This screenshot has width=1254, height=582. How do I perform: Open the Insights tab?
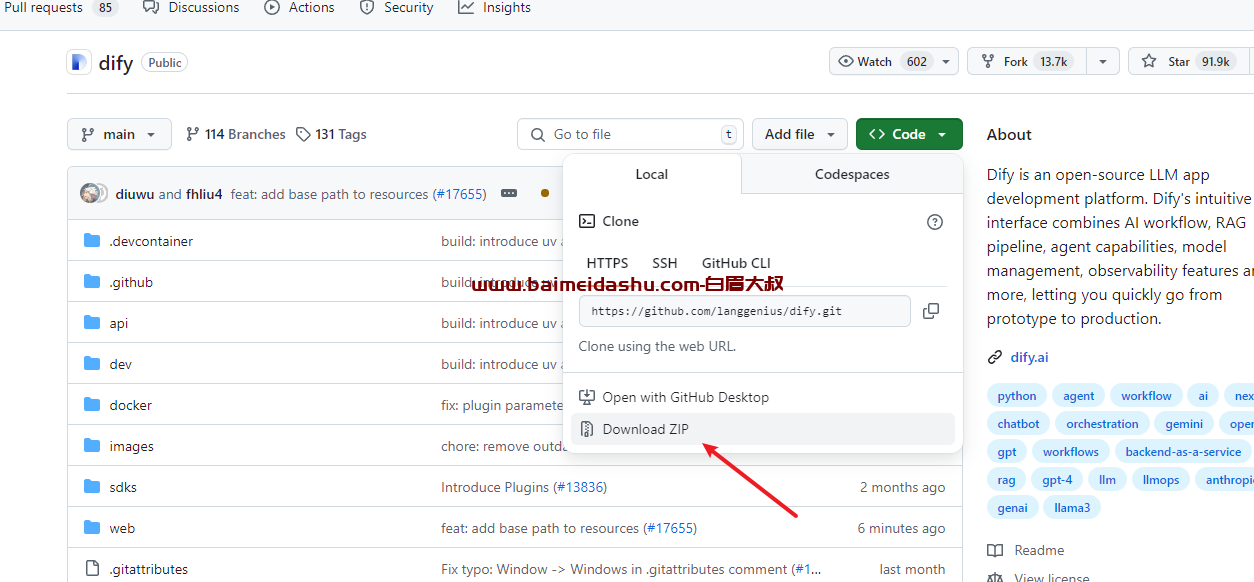(x=494, y=7)
